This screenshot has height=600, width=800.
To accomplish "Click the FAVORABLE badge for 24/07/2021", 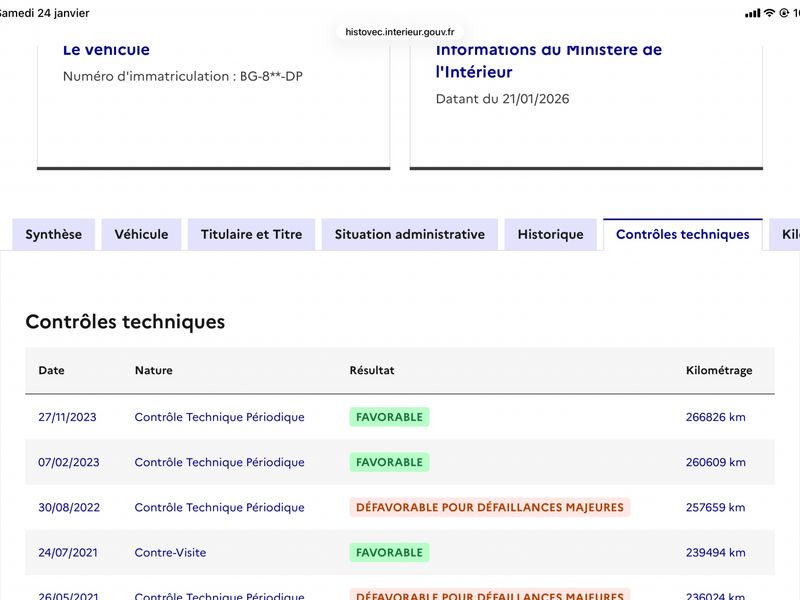I will (389, 553).
